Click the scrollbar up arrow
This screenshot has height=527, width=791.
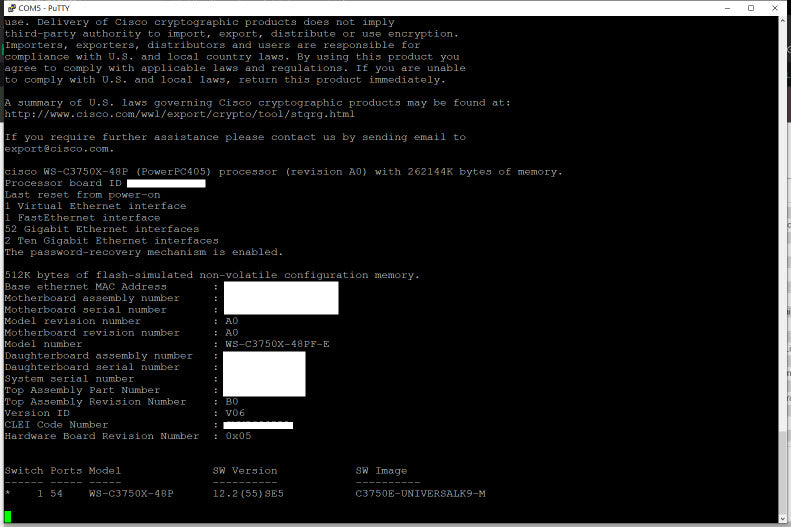[783, 21]
